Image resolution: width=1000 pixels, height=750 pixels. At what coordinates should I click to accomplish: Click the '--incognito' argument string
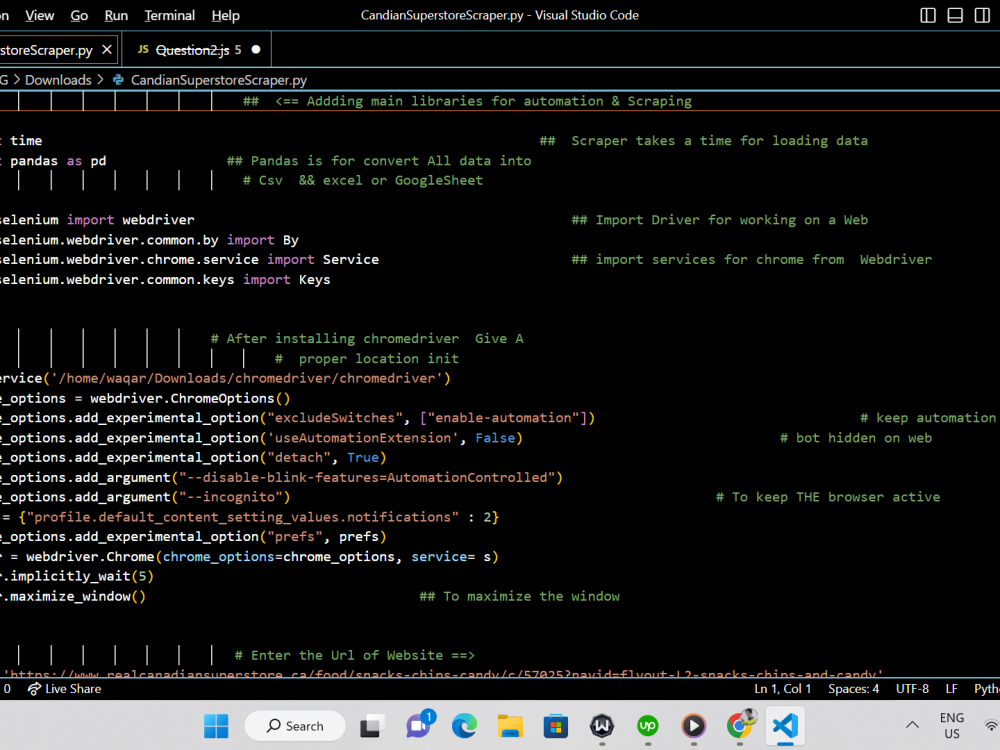pos(231,497)
